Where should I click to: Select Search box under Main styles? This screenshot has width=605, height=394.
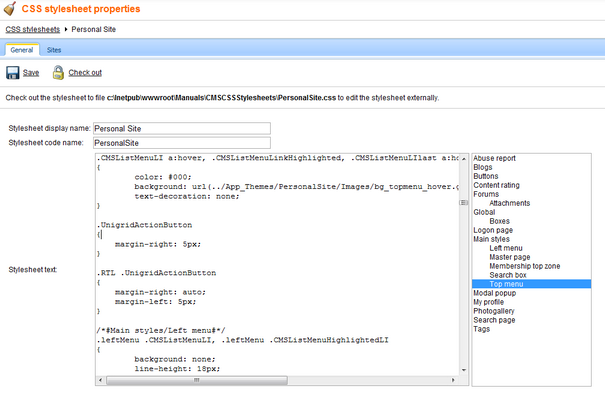508,275
